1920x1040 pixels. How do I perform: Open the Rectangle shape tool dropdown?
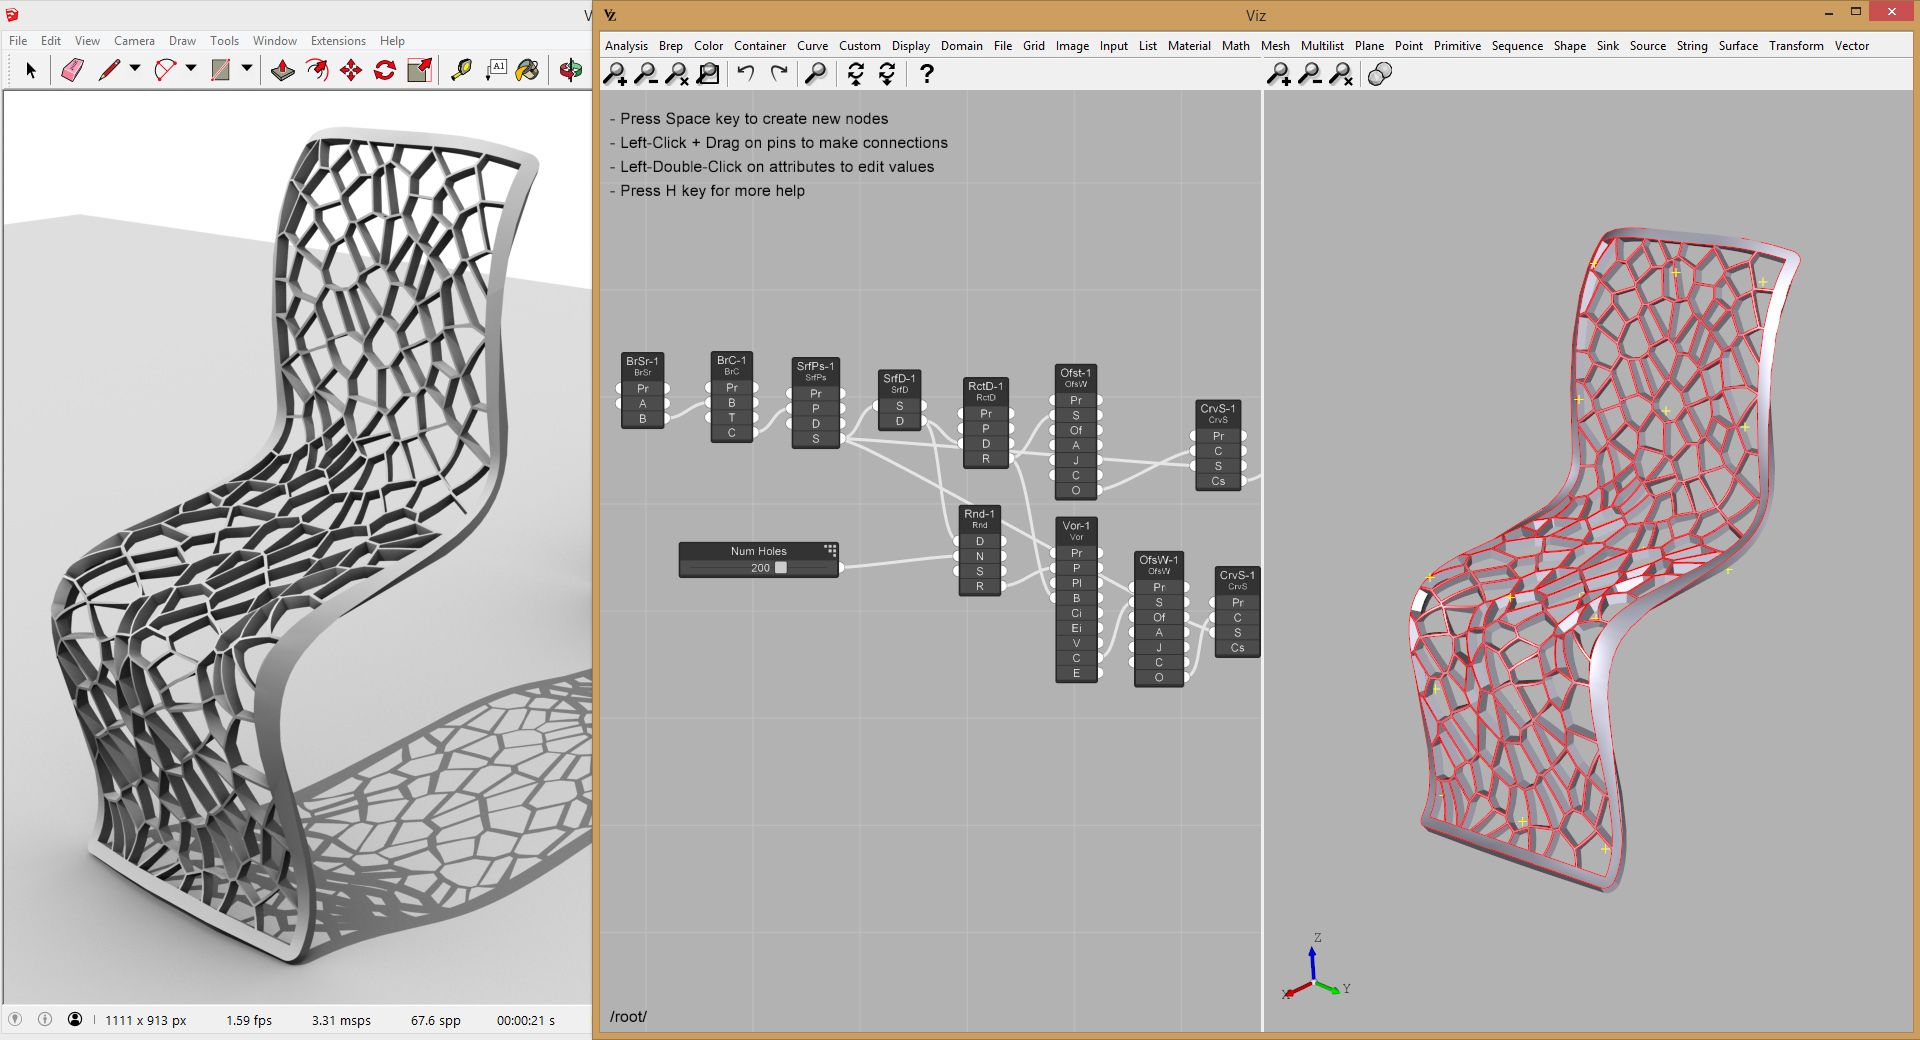pyautogui.click(x=247, y=69)
